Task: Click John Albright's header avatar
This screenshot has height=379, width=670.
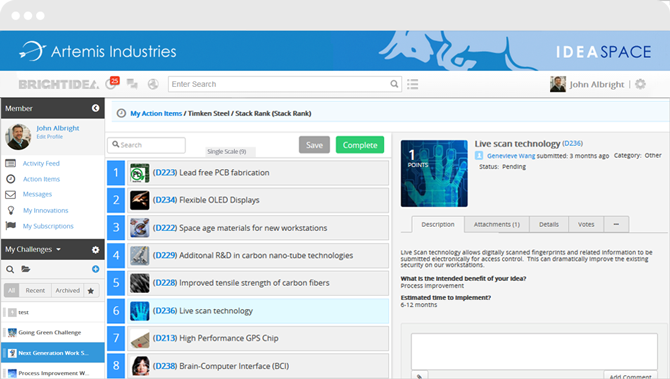Action: (558, 84)
